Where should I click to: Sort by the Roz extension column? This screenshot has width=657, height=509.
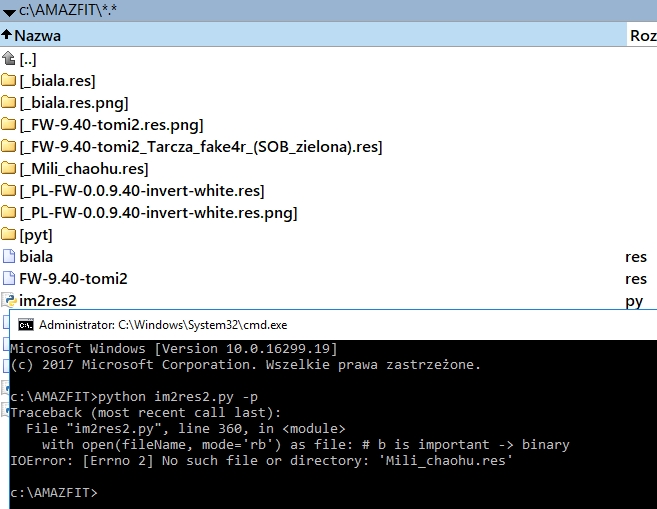point(642,35)
